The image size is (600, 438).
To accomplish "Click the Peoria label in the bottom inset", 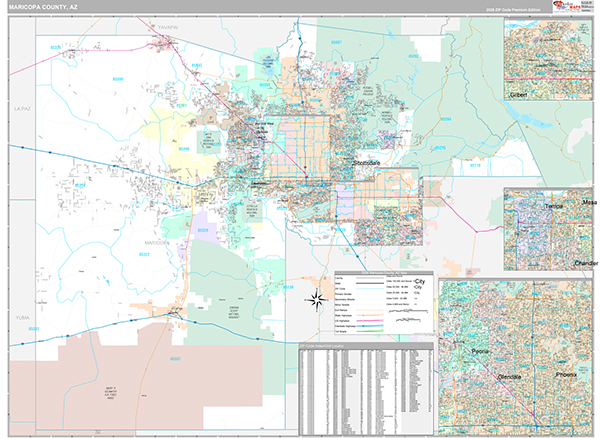I will pos(480,352).
